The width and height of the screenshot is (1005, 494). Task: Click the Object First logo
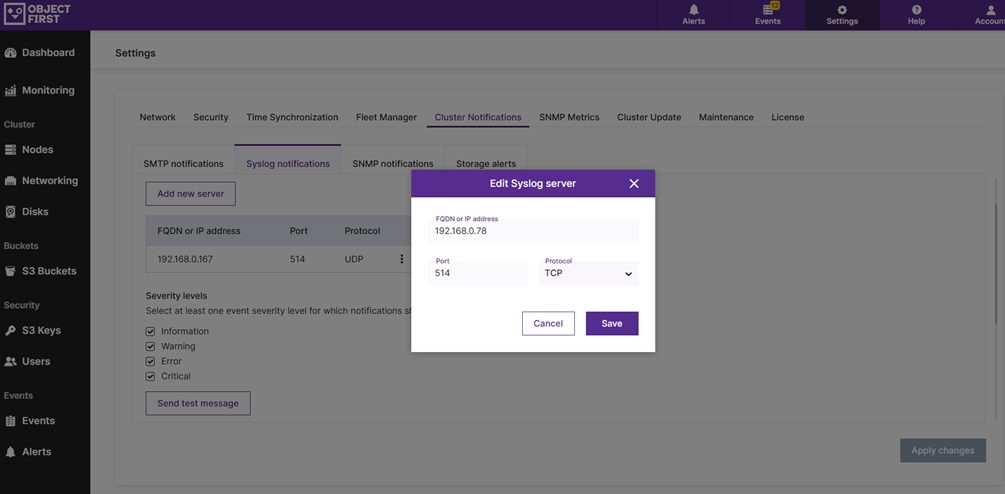pyautogui.click(x=37, y=15)
